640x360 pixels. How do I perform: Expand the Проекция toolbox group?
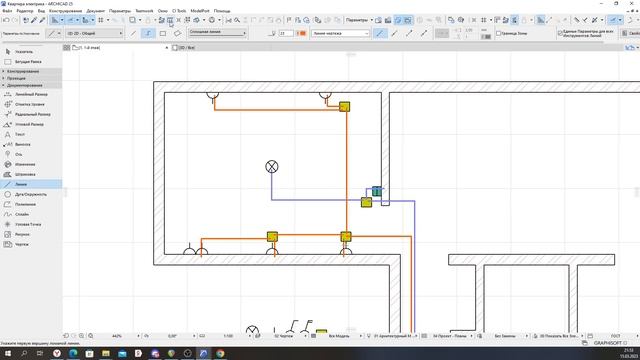click(31, 78)
